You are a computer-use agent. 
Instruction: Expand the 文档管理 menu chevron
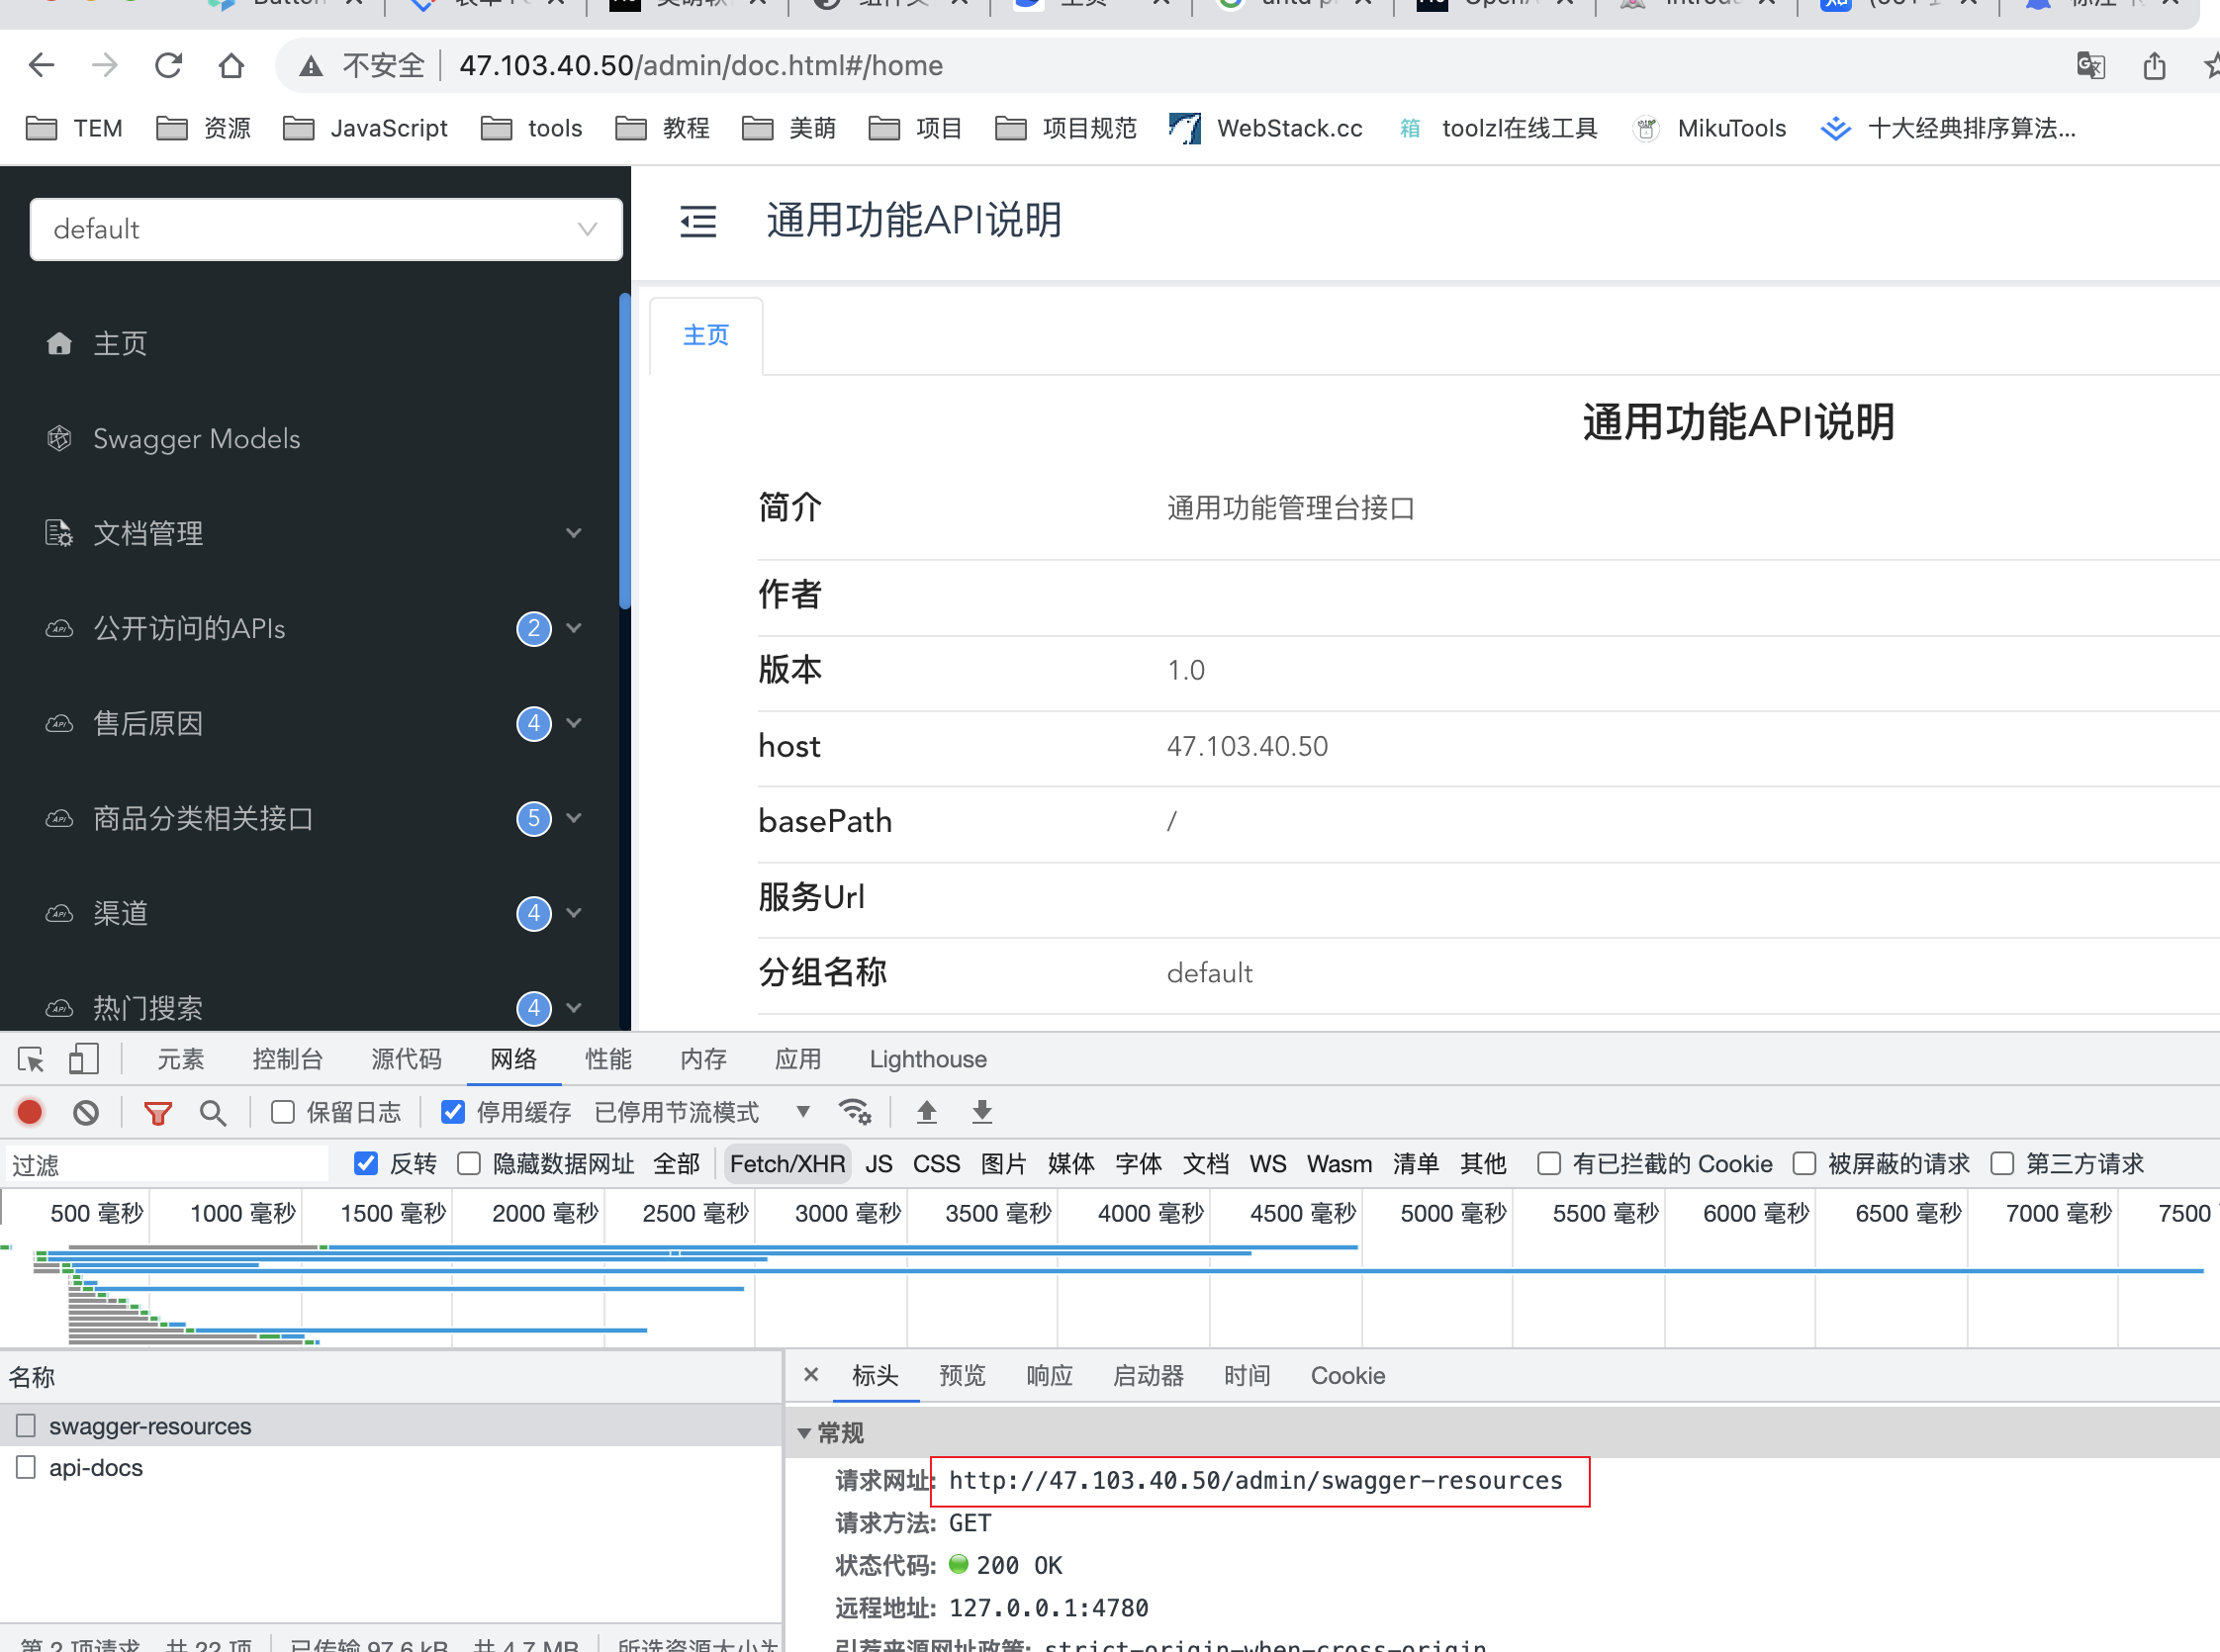pos(574,533)
